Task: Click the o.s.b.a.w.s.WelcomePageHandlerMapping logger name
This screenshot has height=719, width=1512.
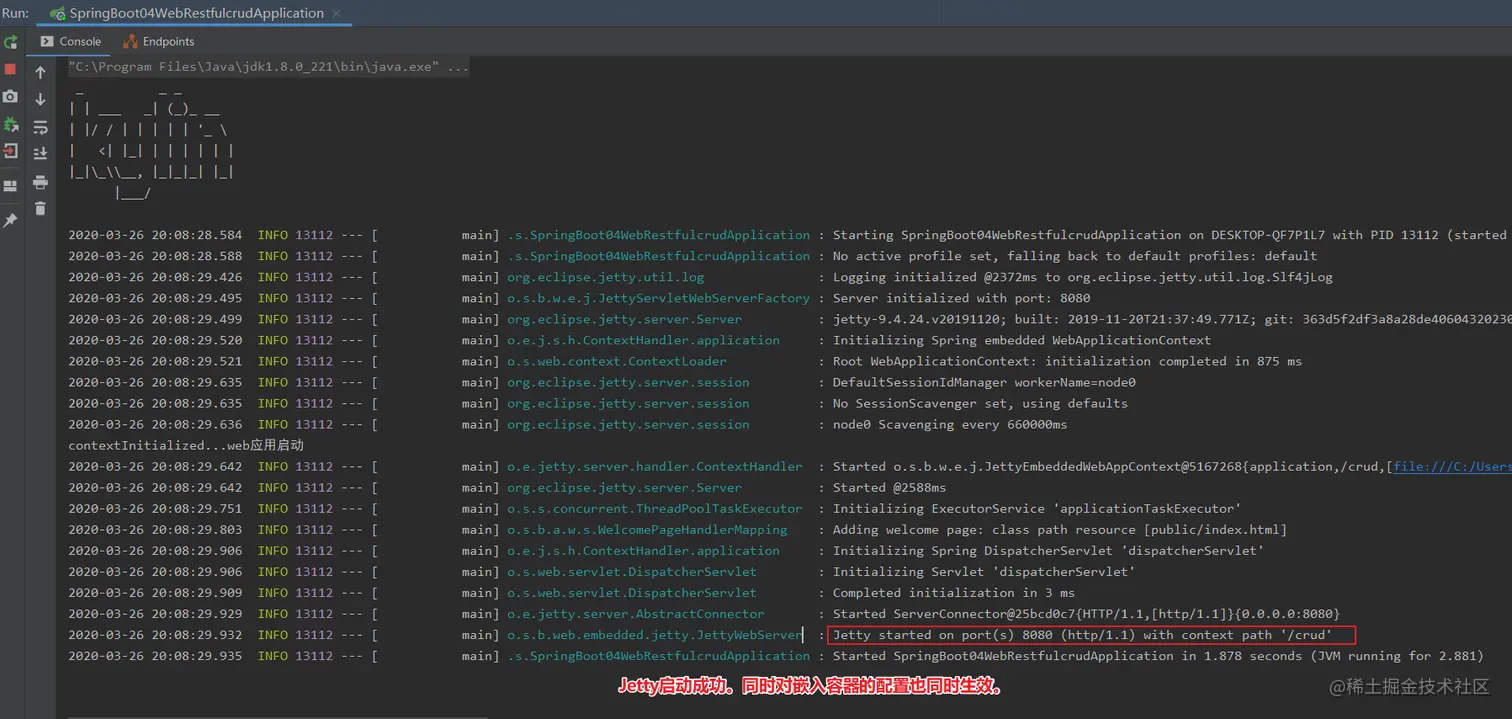Action: click(x=647, y=530)
